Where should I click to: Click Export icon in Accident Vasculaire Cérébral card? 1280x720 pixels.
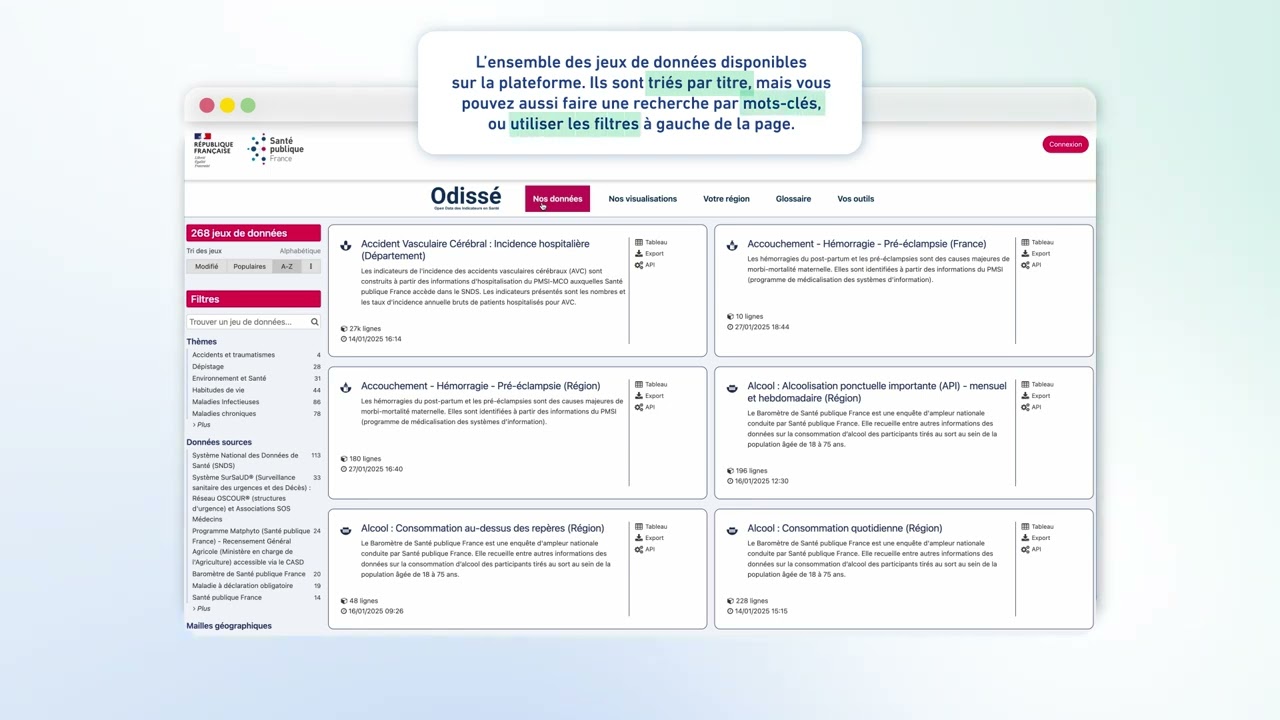click(639, 254)
